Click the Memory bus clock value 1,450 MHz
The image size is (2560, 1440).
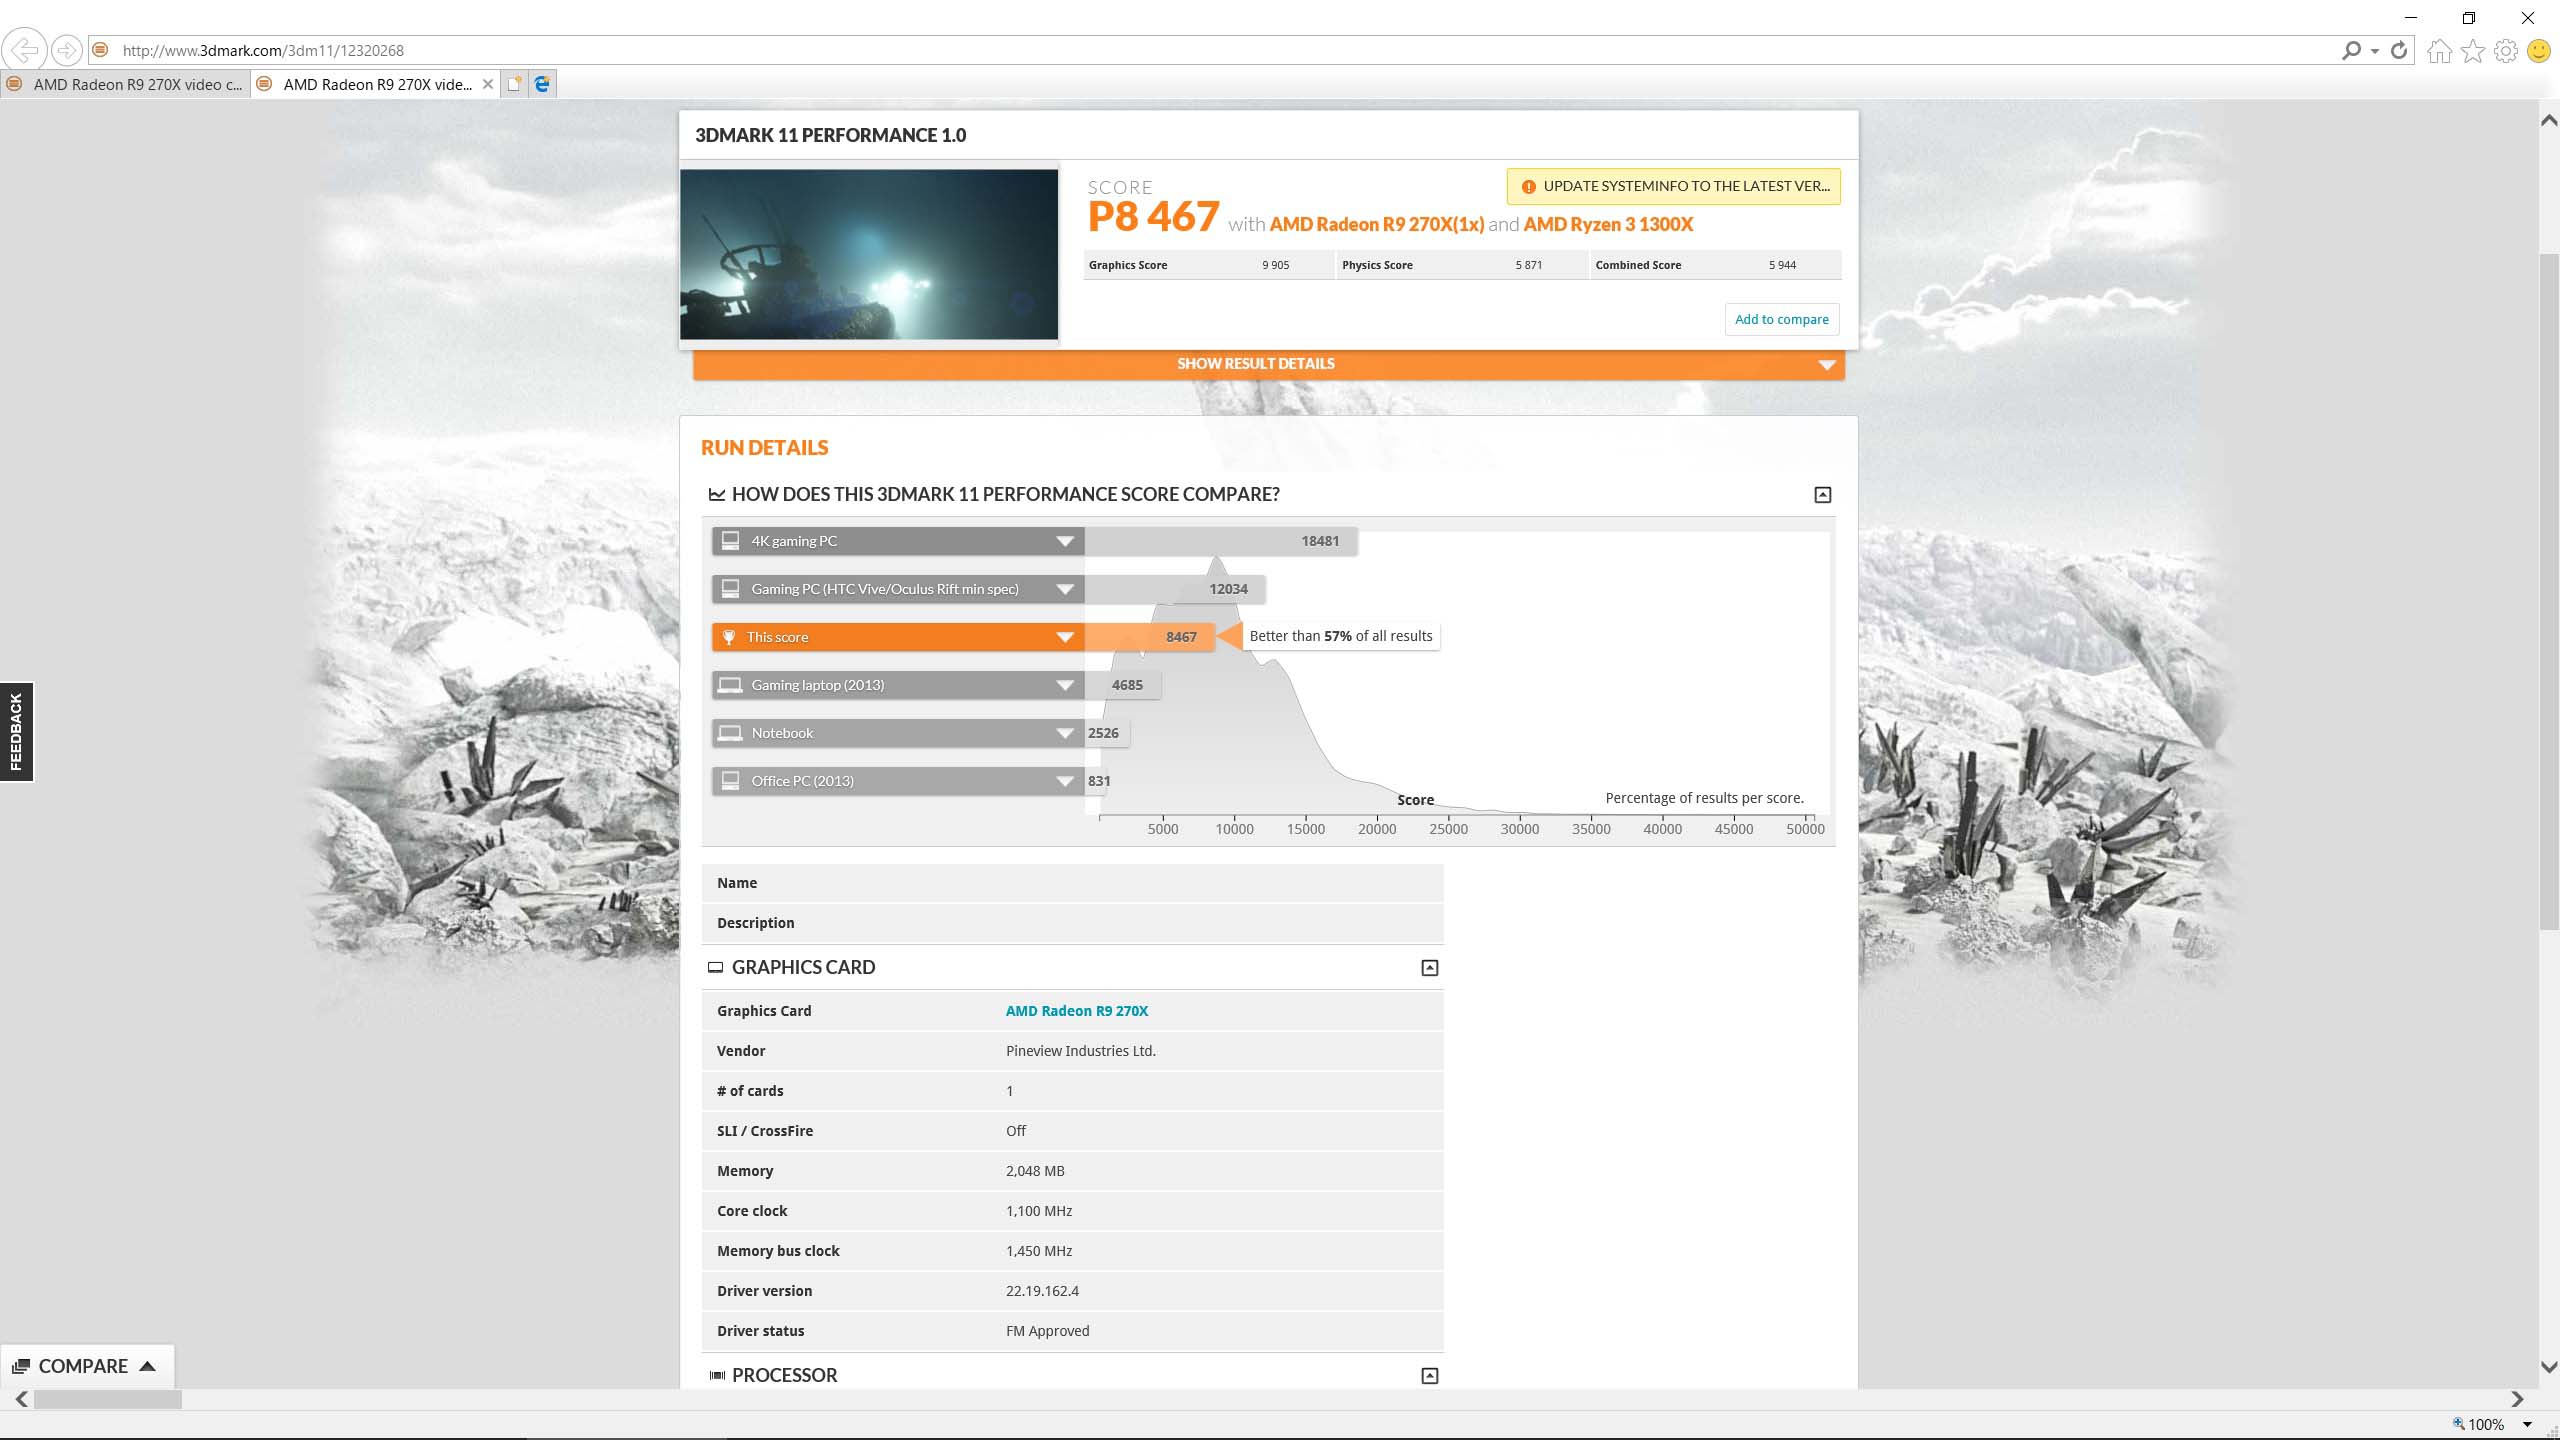click(1038, 1251)
